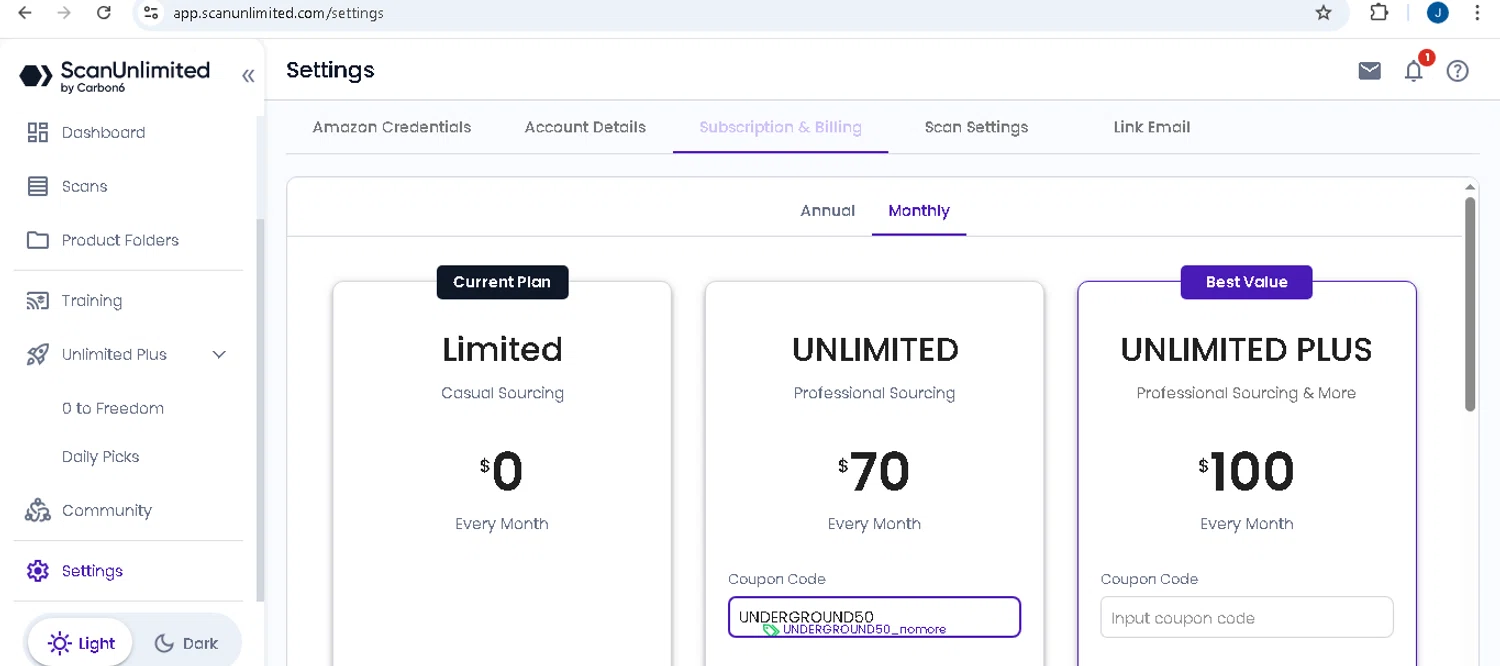Click the UNLIMITED PLUS plan title

coord(1246,349)
